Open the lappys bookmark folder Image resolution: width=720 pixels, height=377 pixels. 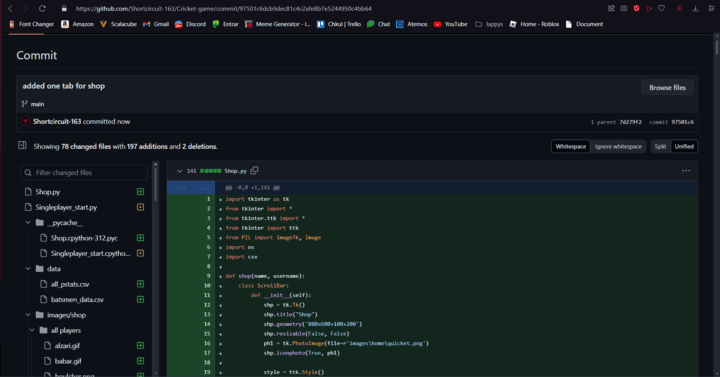point(489,24)
